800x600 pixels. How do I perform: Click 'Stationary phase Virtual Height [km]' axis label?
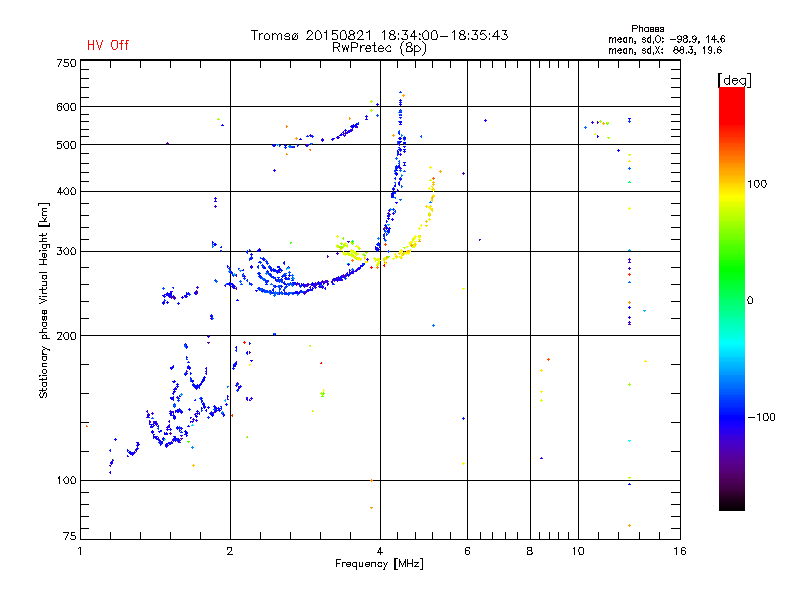click(x=44, y=300)
